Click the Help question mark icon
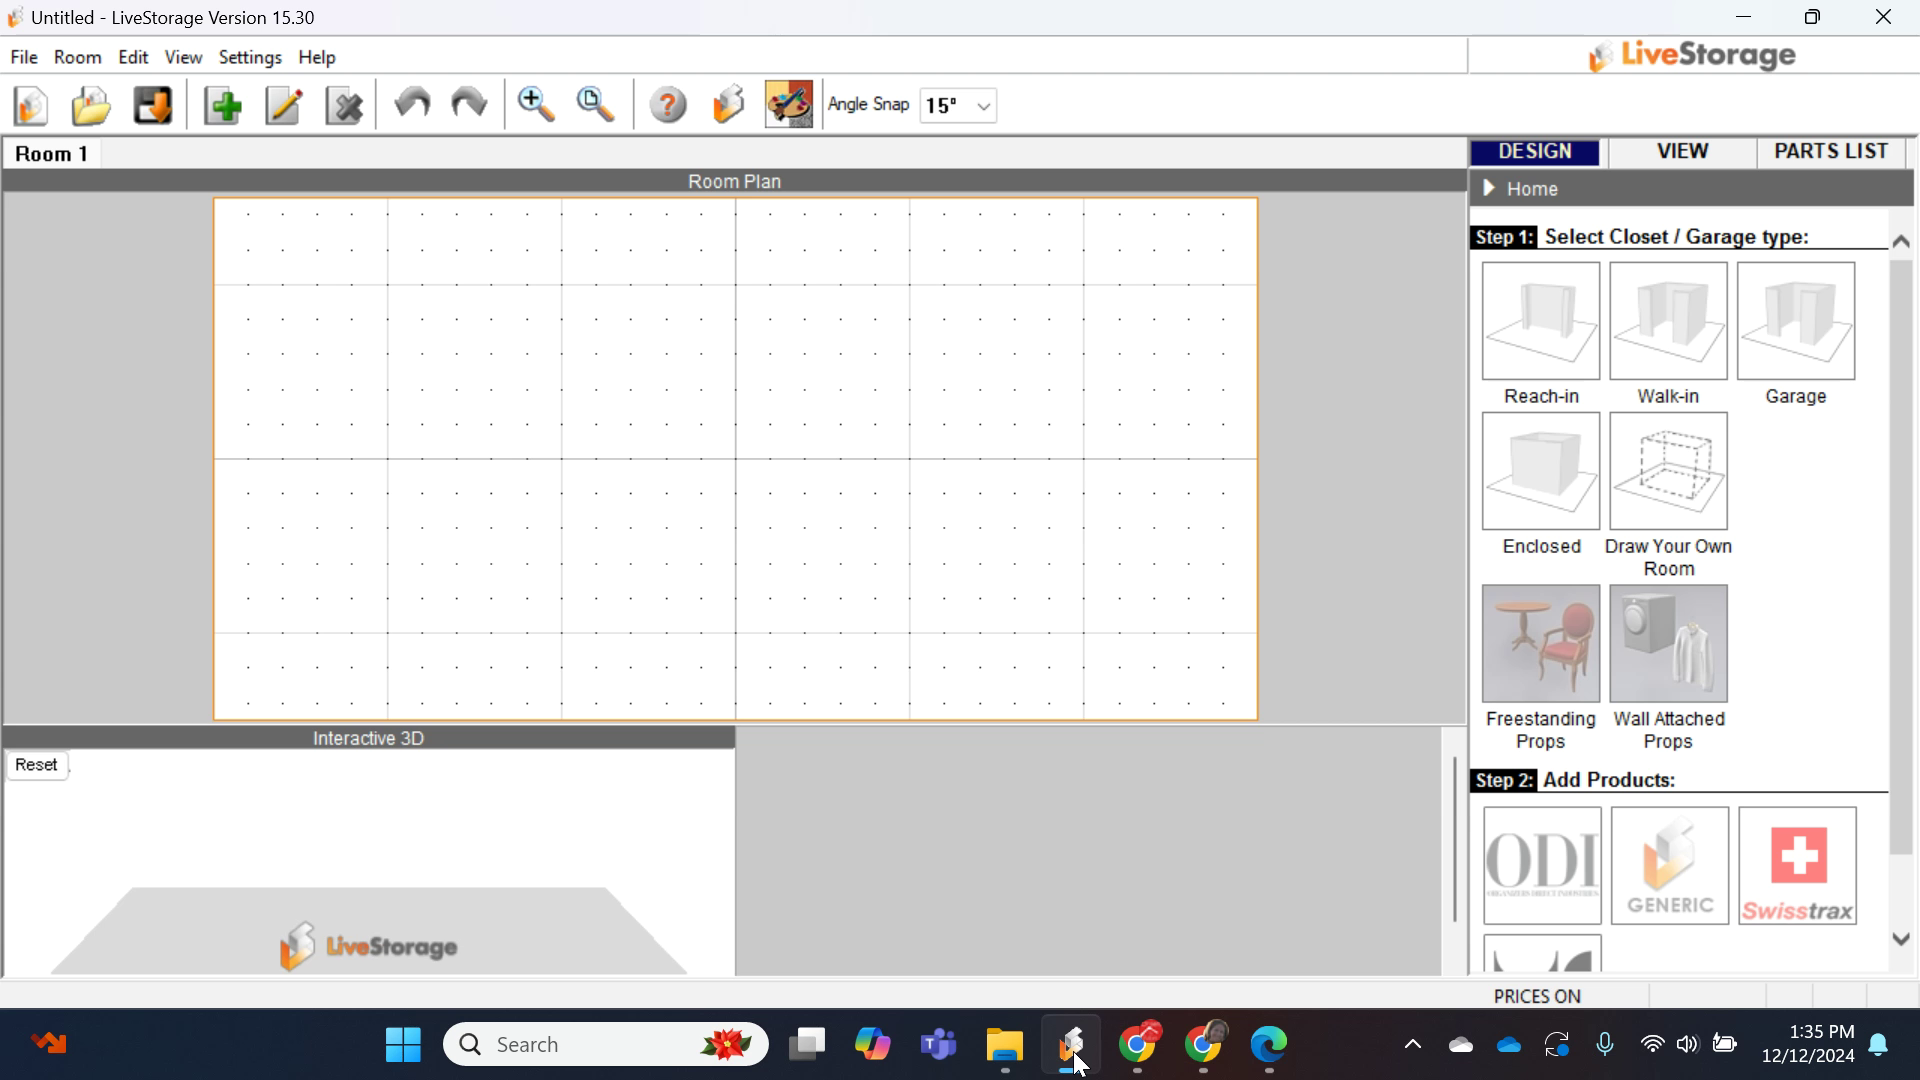Viewport: 1920px width, 1080px height. point(668,105)
